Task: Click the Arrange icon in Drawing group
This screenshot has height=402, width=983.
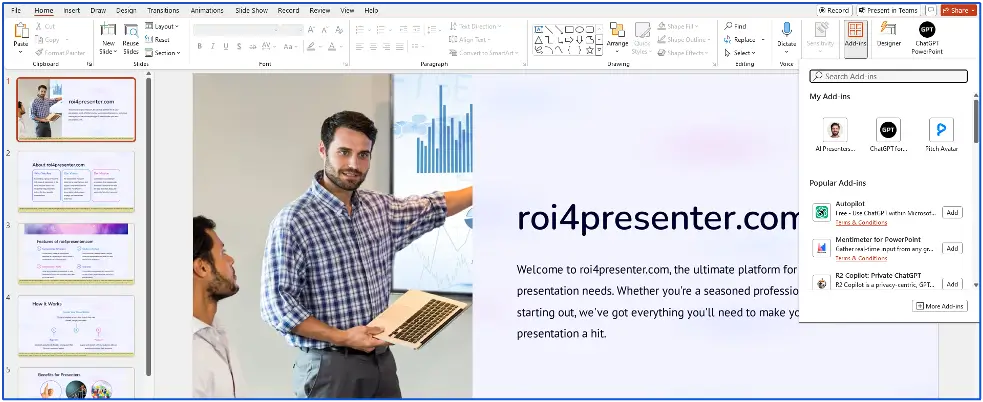Action: [617, 32]
